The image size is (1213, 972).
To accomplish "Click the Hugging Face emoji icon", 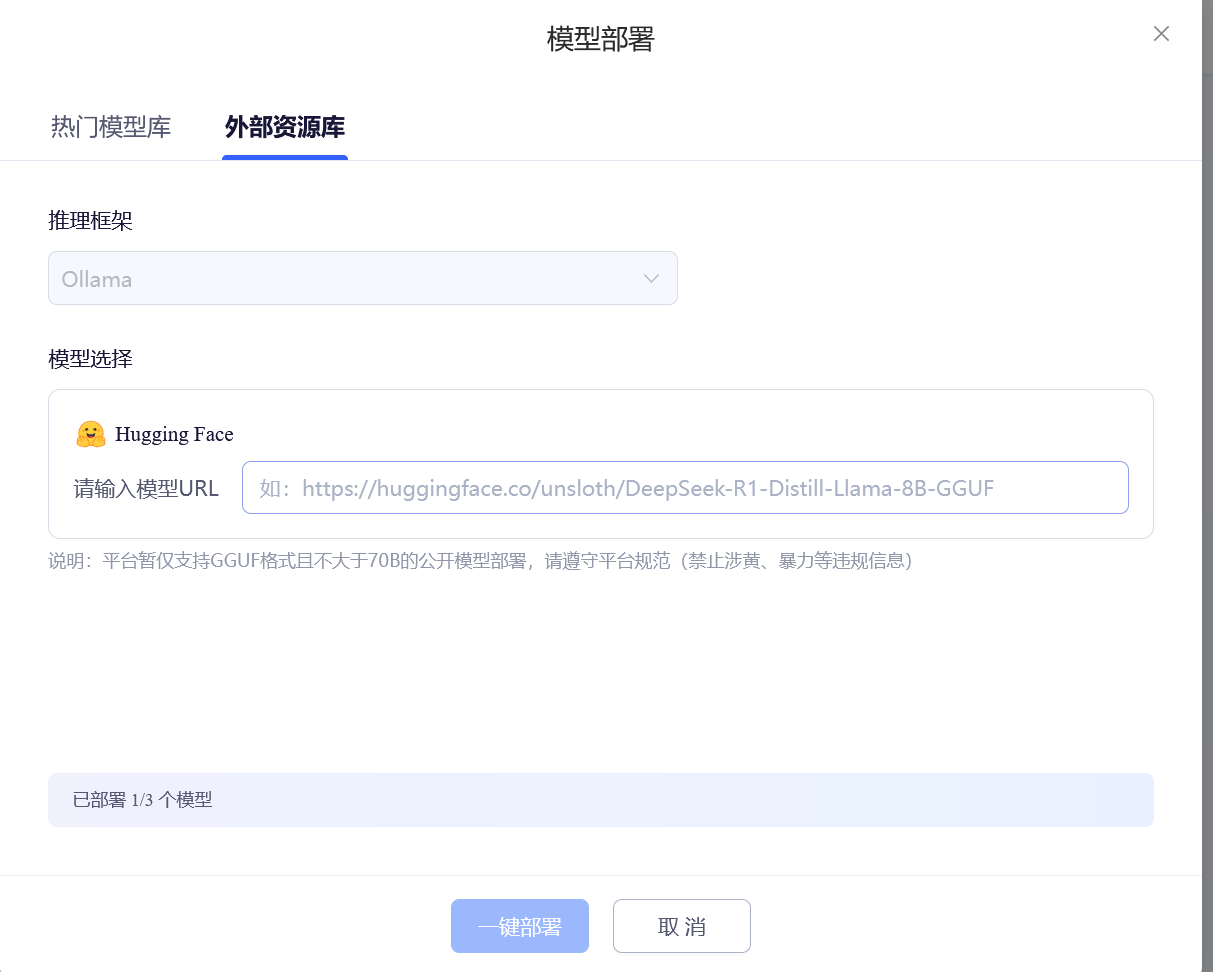I will point(91,434).
